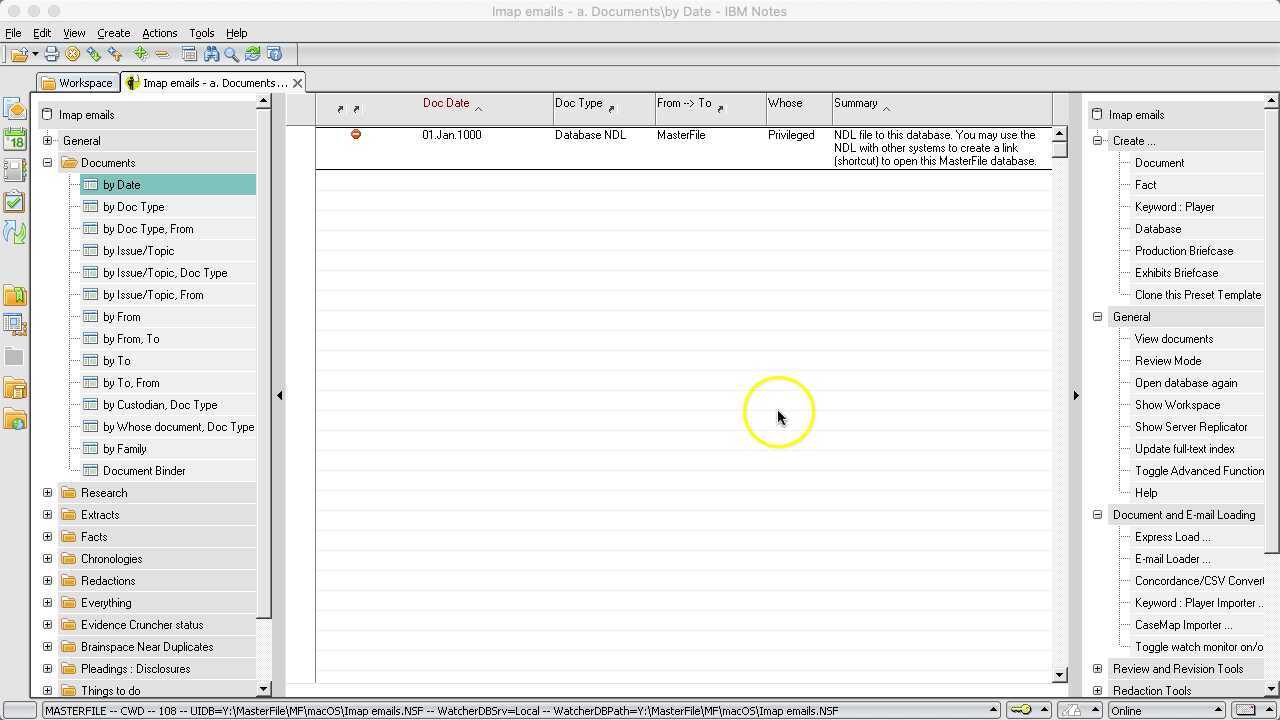Open the Online location dropdown in status bar
Image resolution: width=1280 pixels, height=720 pixels.
click(x=1166, y=710)
